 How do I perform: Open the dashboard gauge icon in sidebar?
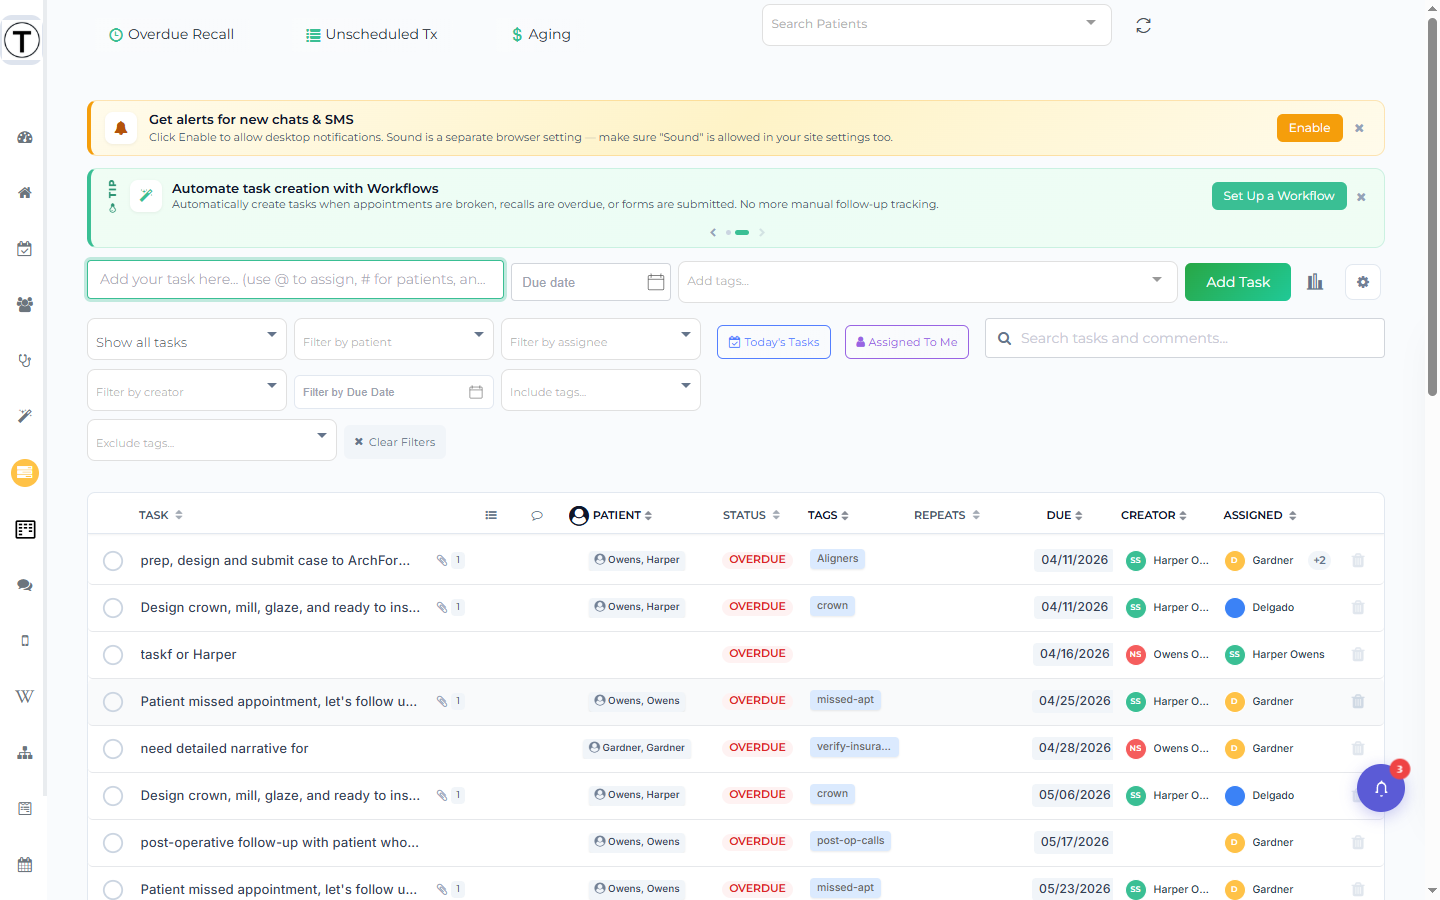click(25, 137)
